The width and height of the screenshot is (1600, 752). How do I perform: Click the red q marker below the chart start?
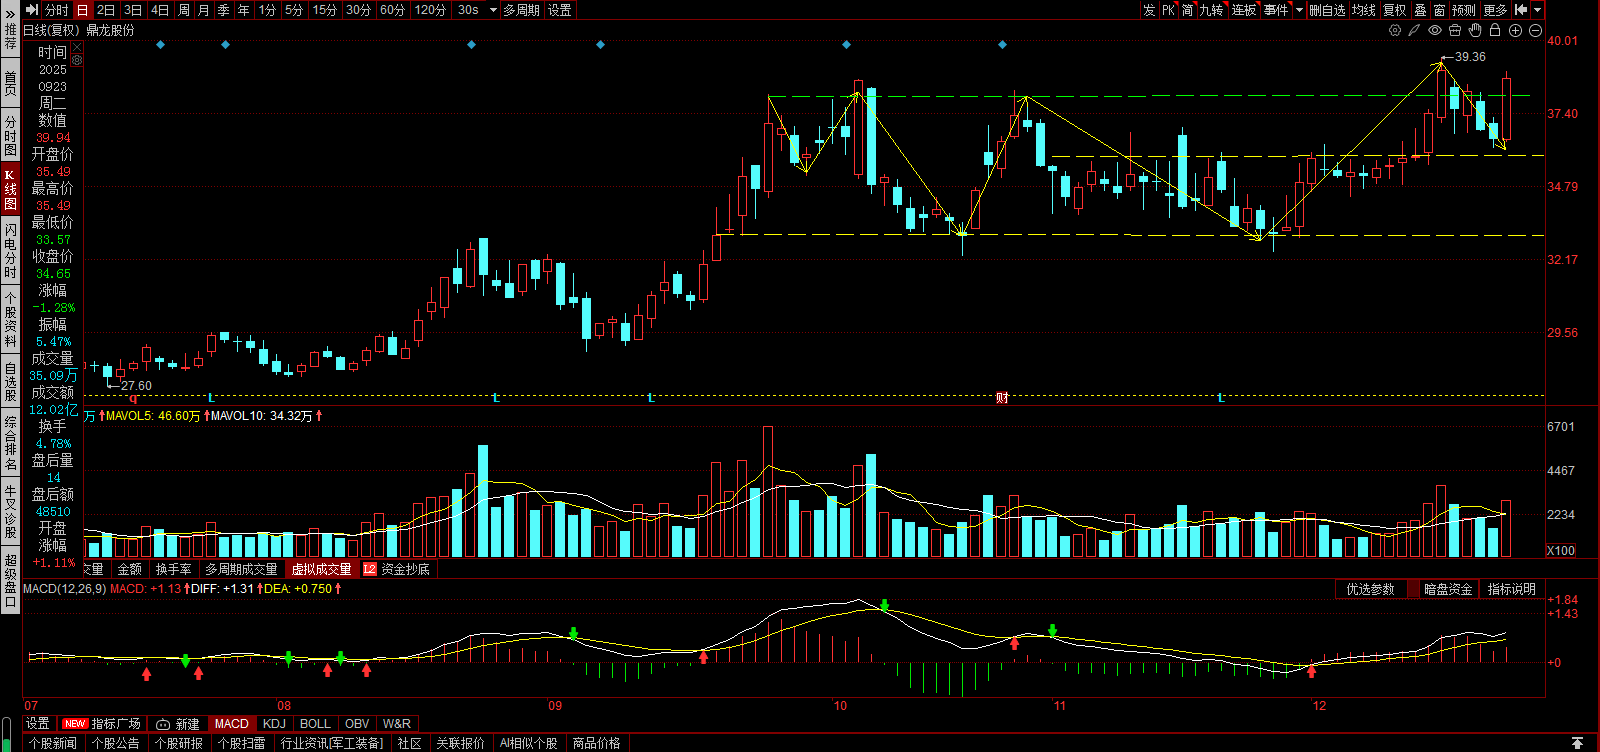click(133, 398)
